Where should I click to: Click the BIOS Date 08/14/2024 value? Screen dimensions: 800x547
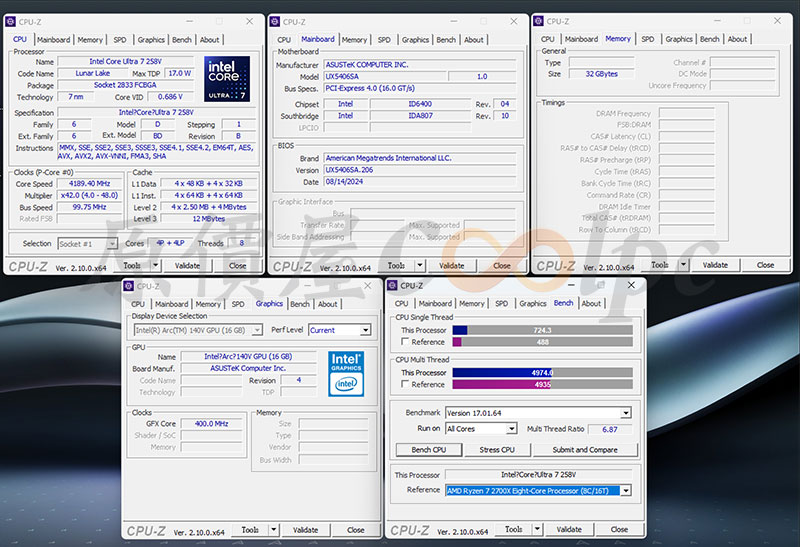pyautogui.click(x=420, y=182)
